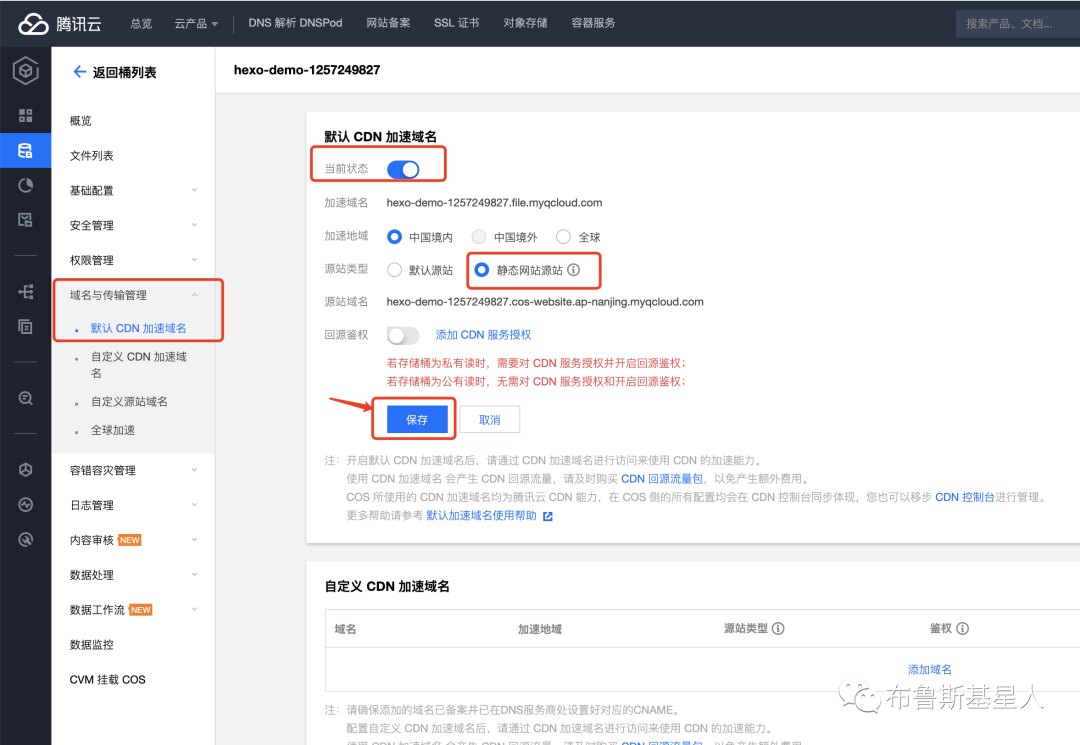Toggle the 当前状态 CDN switch off
This screenshot has height=745, width=1080.
(403, 169)
